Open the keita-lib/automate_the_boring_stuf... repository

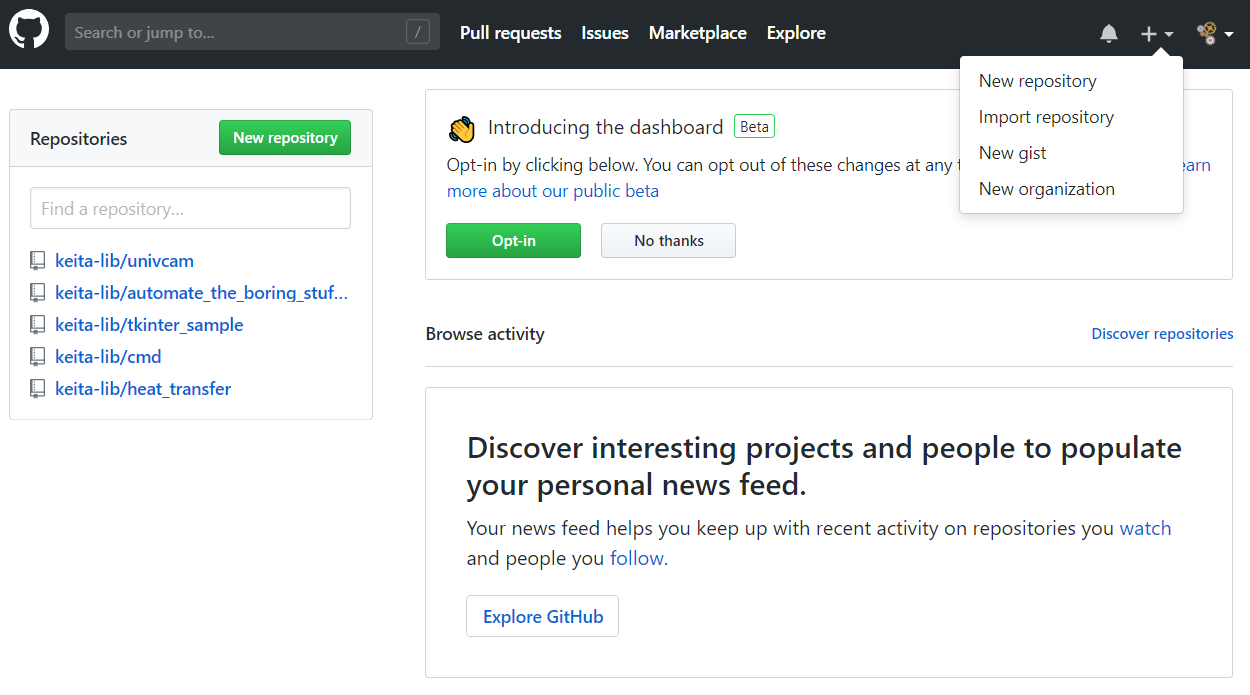202,293
